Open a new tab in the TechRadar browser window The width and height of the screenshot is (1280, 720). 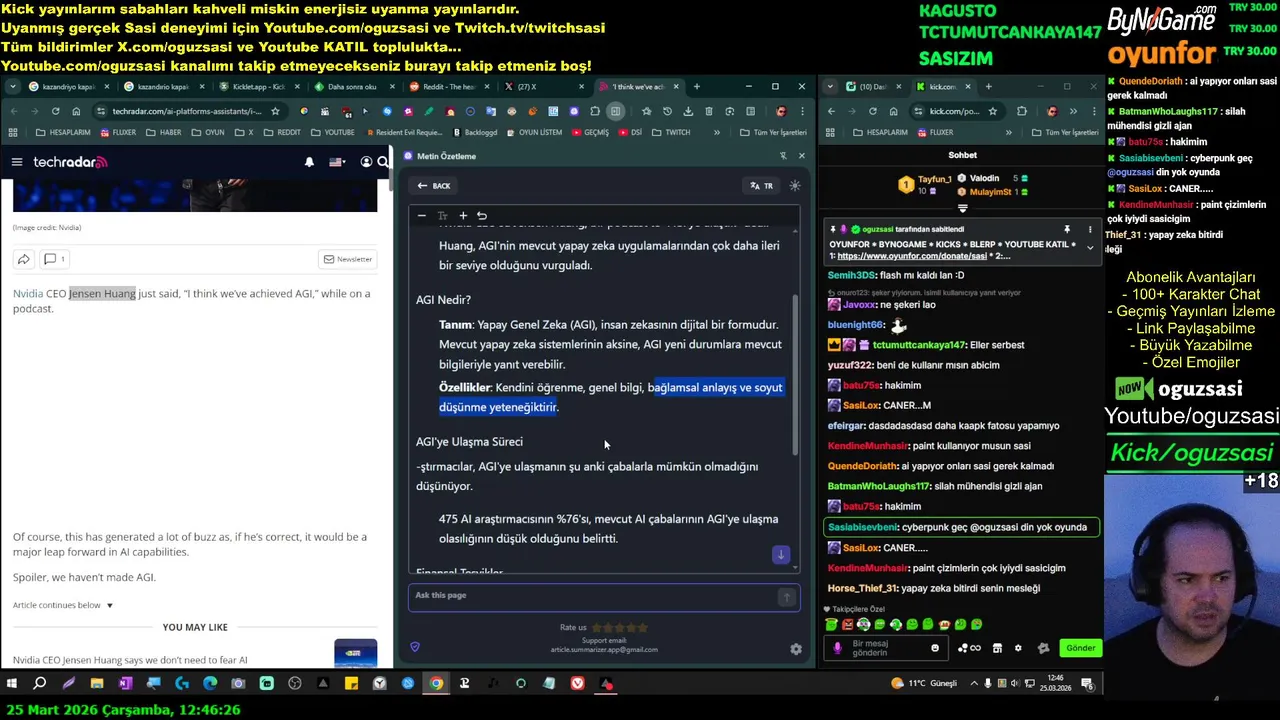click(x=697, y=87)
